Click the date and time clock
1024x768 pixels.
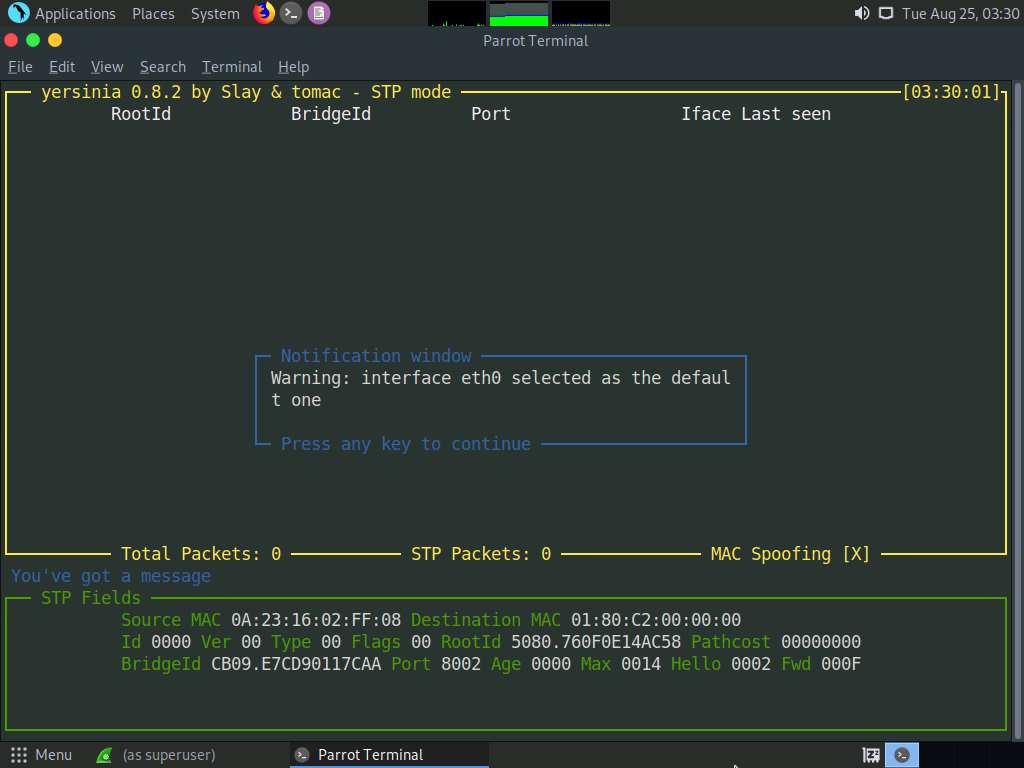pos(961,14)
